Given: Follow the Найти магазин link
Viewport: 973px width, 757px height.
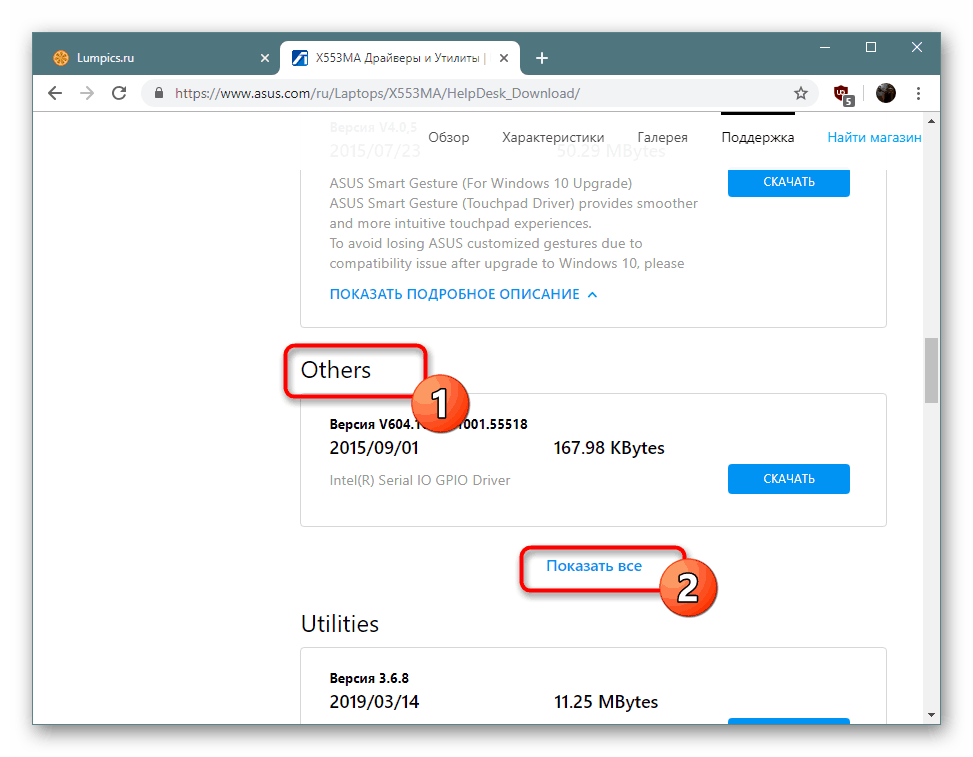Looking at the screenshot, I should pos(874,137).
